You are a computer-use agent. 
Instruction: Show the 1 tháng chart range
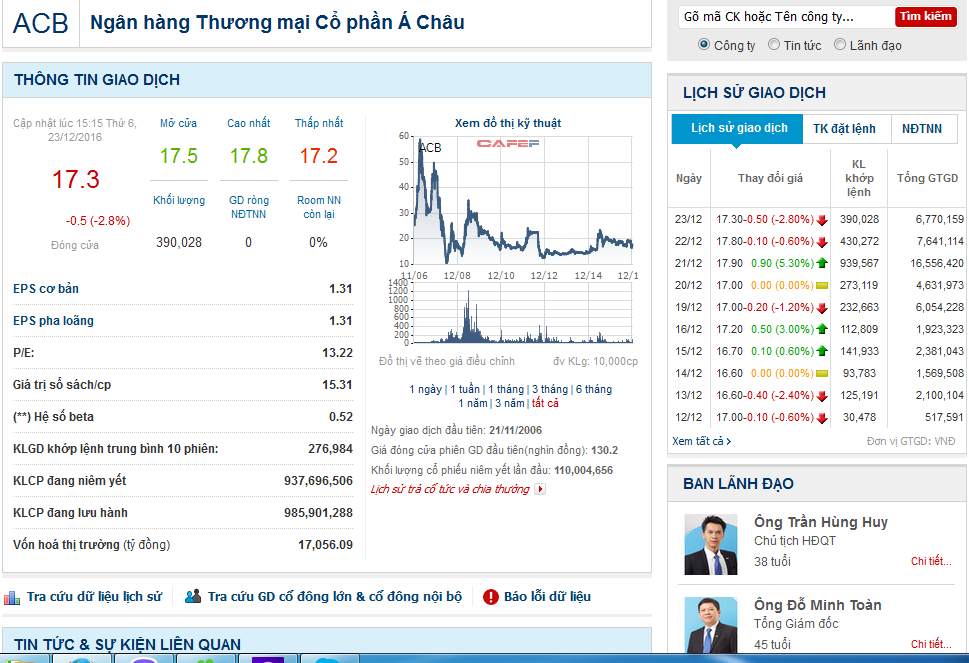click(x=506, y=389)
